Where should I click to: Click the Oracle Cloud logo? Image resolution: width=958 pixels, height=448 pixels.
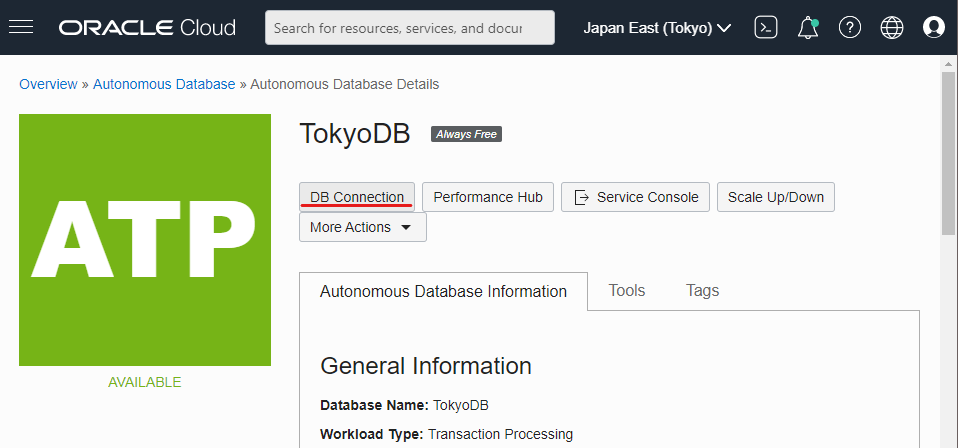(147, 28)
